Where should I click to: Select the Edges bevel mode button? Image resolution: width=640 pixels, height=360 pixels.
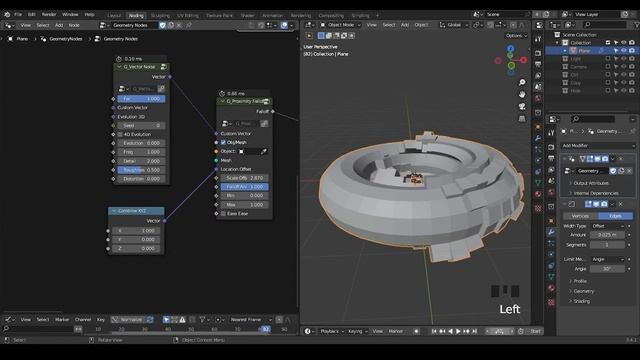tap(616, 216)
